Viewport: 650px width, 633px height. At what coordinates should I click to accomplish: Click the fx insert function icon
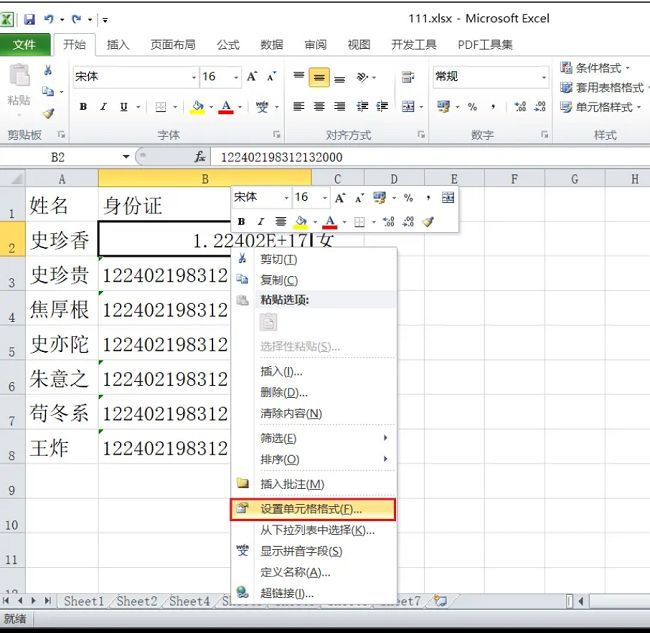200,157
